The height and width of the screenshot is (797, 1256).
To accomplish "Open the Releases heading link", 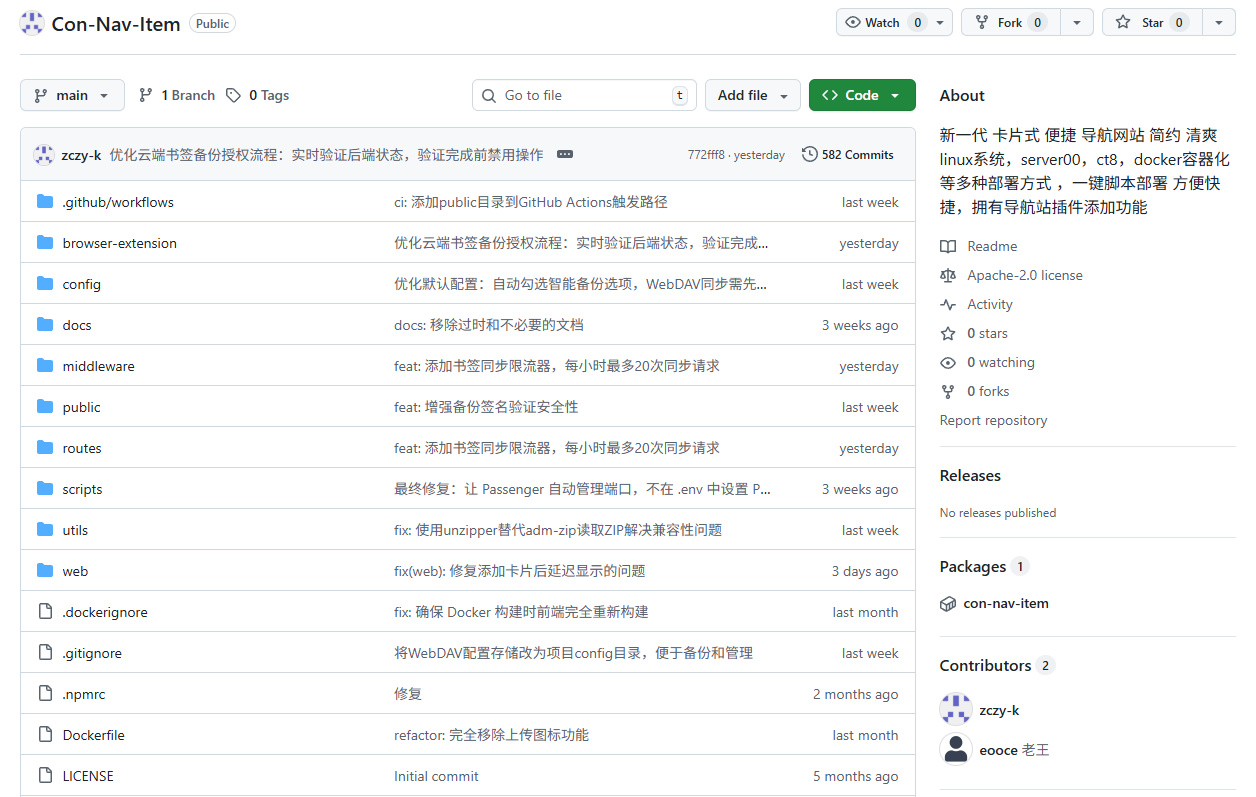I will coord(970,476).
